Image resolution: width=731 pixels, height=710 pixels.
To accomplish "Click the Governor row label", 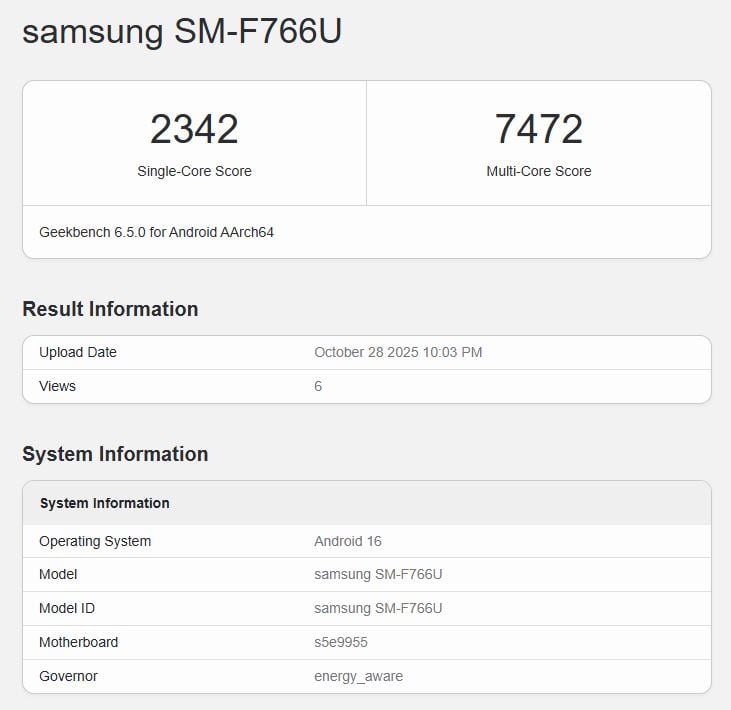I will pos(68,676).
